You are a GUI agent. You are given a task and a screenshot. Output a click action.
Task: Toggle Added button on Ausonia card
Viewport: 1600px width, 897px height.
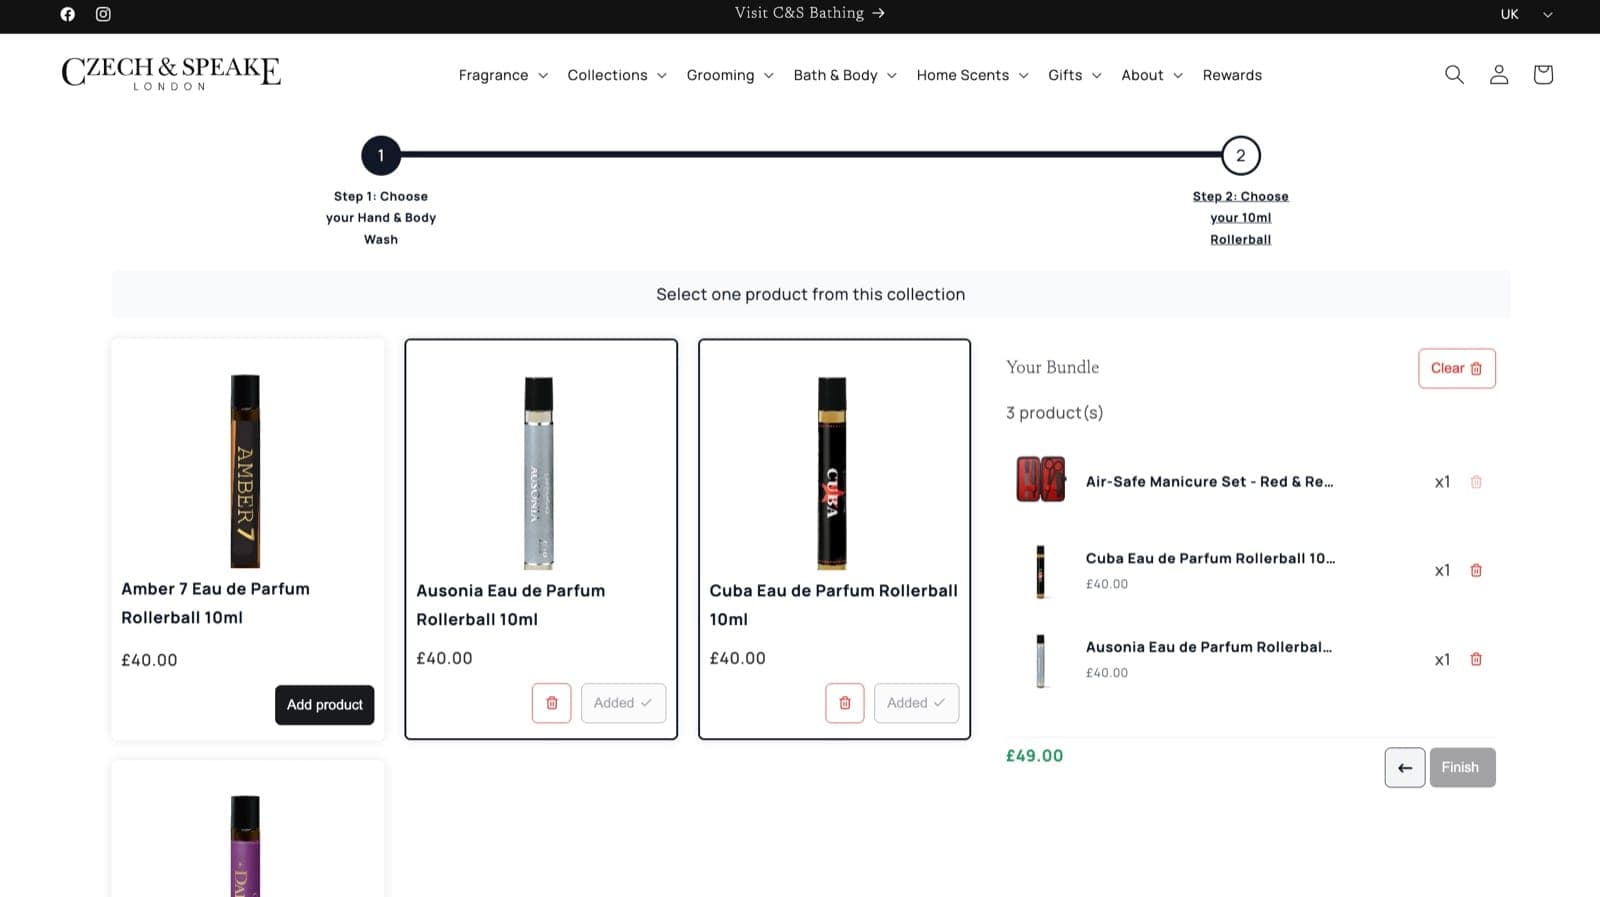(x=623, y=703)
